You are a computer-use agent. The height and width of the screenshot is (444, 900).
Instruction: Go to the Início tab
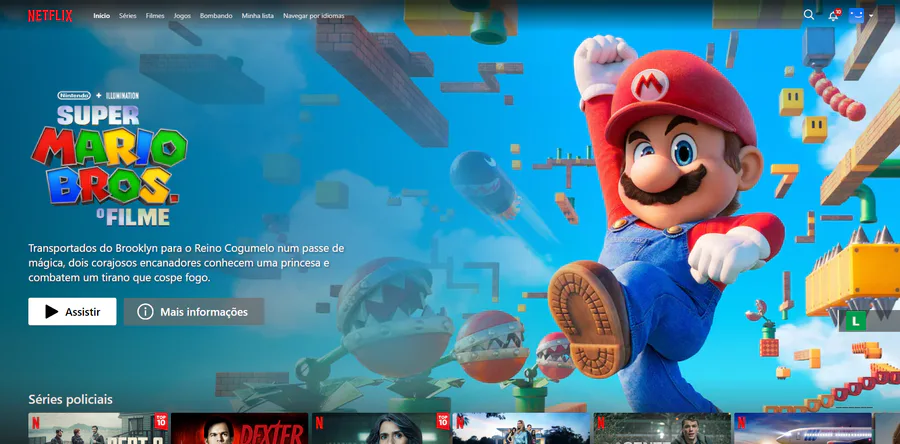point(102,16)
